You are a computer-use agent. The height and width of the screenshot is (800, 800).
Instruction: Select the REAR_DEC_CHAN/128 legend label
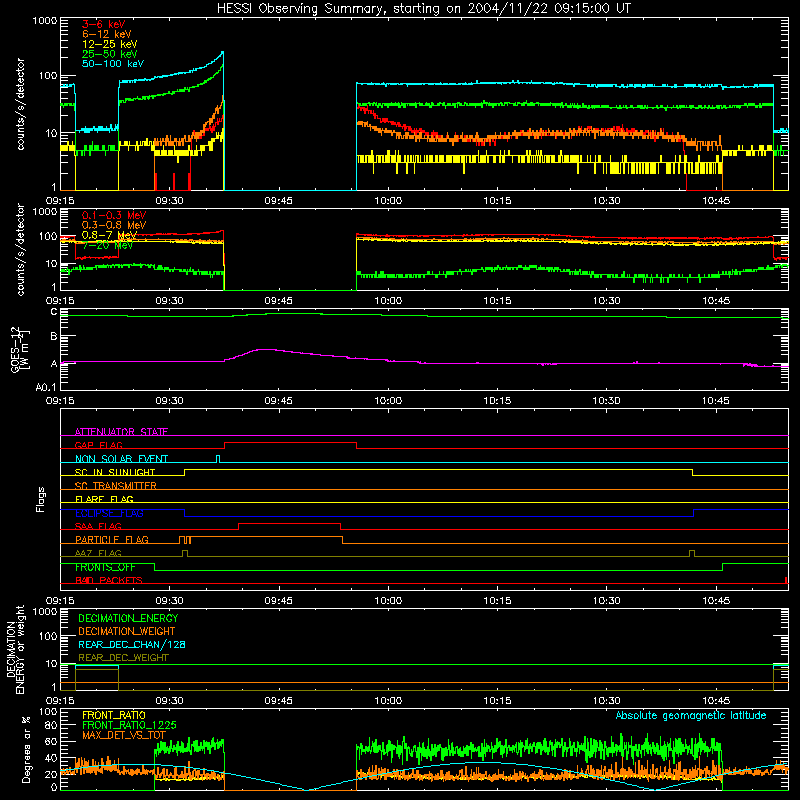pos(132,644)
